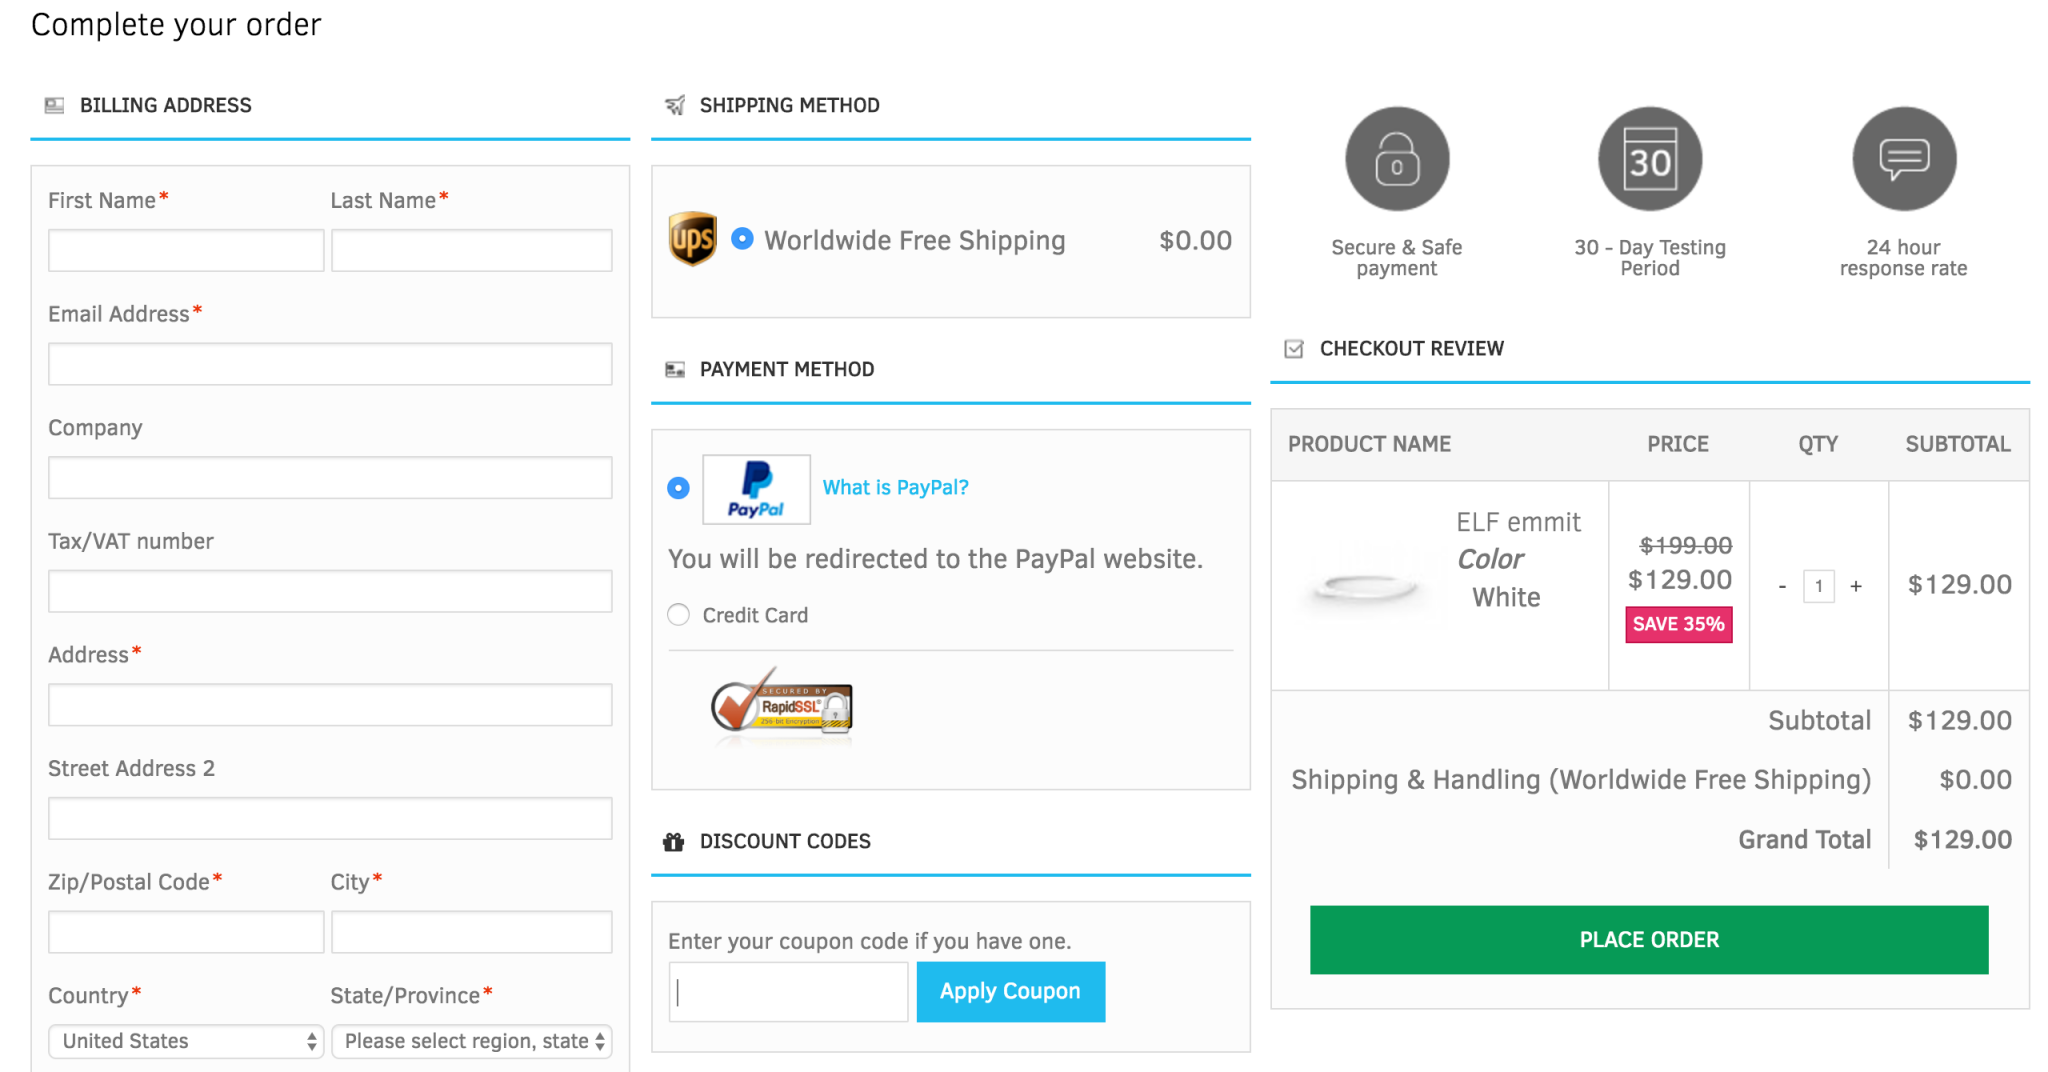The height and width of the screenshot is (1072, 2048).
Task: Decrease ELF emmit quantity with minus
Action: (x=1782, y=586)
